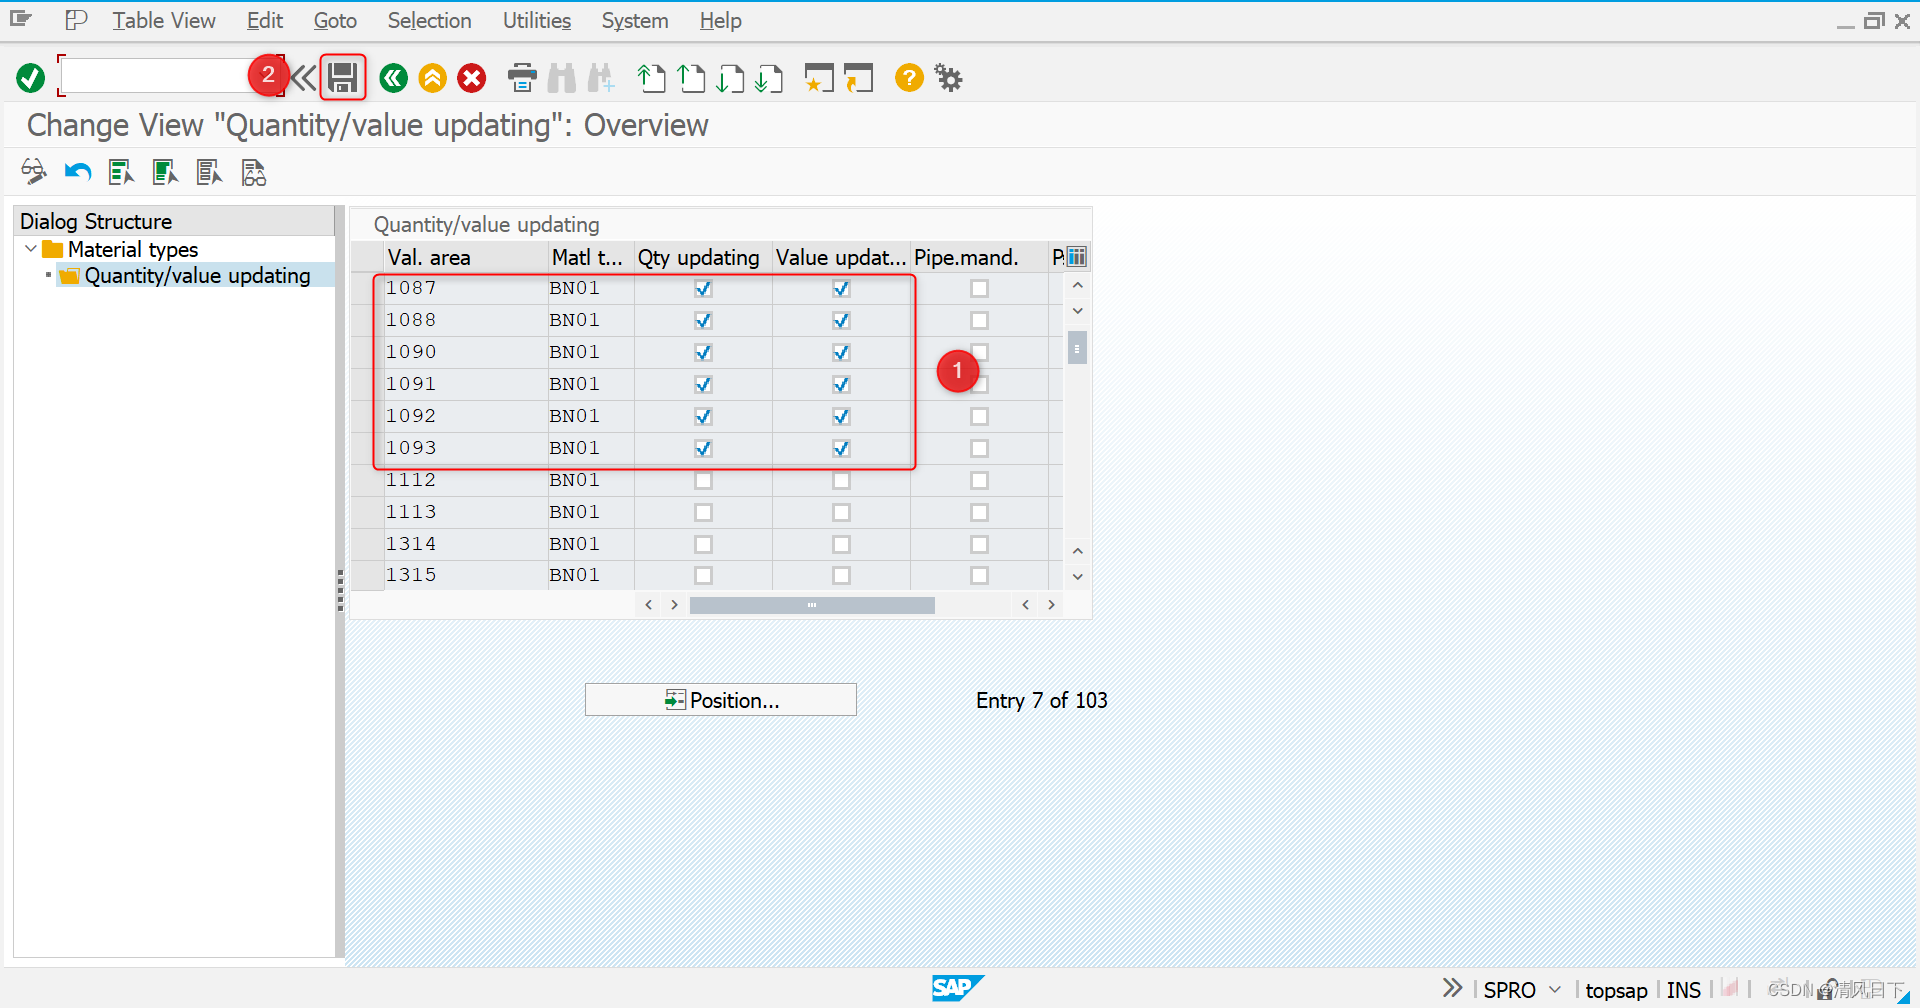The height and width of the screenshot is (1008, 1920).
Task: Check Pipe.mand. for area 1090
Action: coord(979,352)
